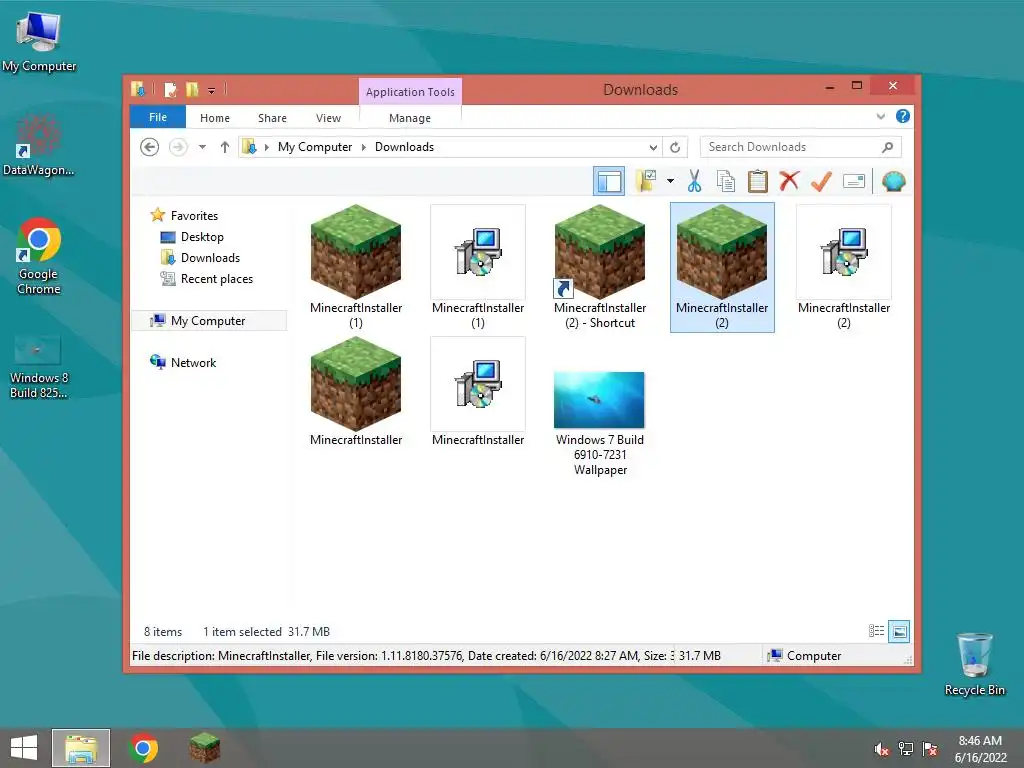The height and width of the screenshot is (768, 1024).
Task: Open the Start button on taskbar
Action: pyautogui.click(x=24, y=748)
